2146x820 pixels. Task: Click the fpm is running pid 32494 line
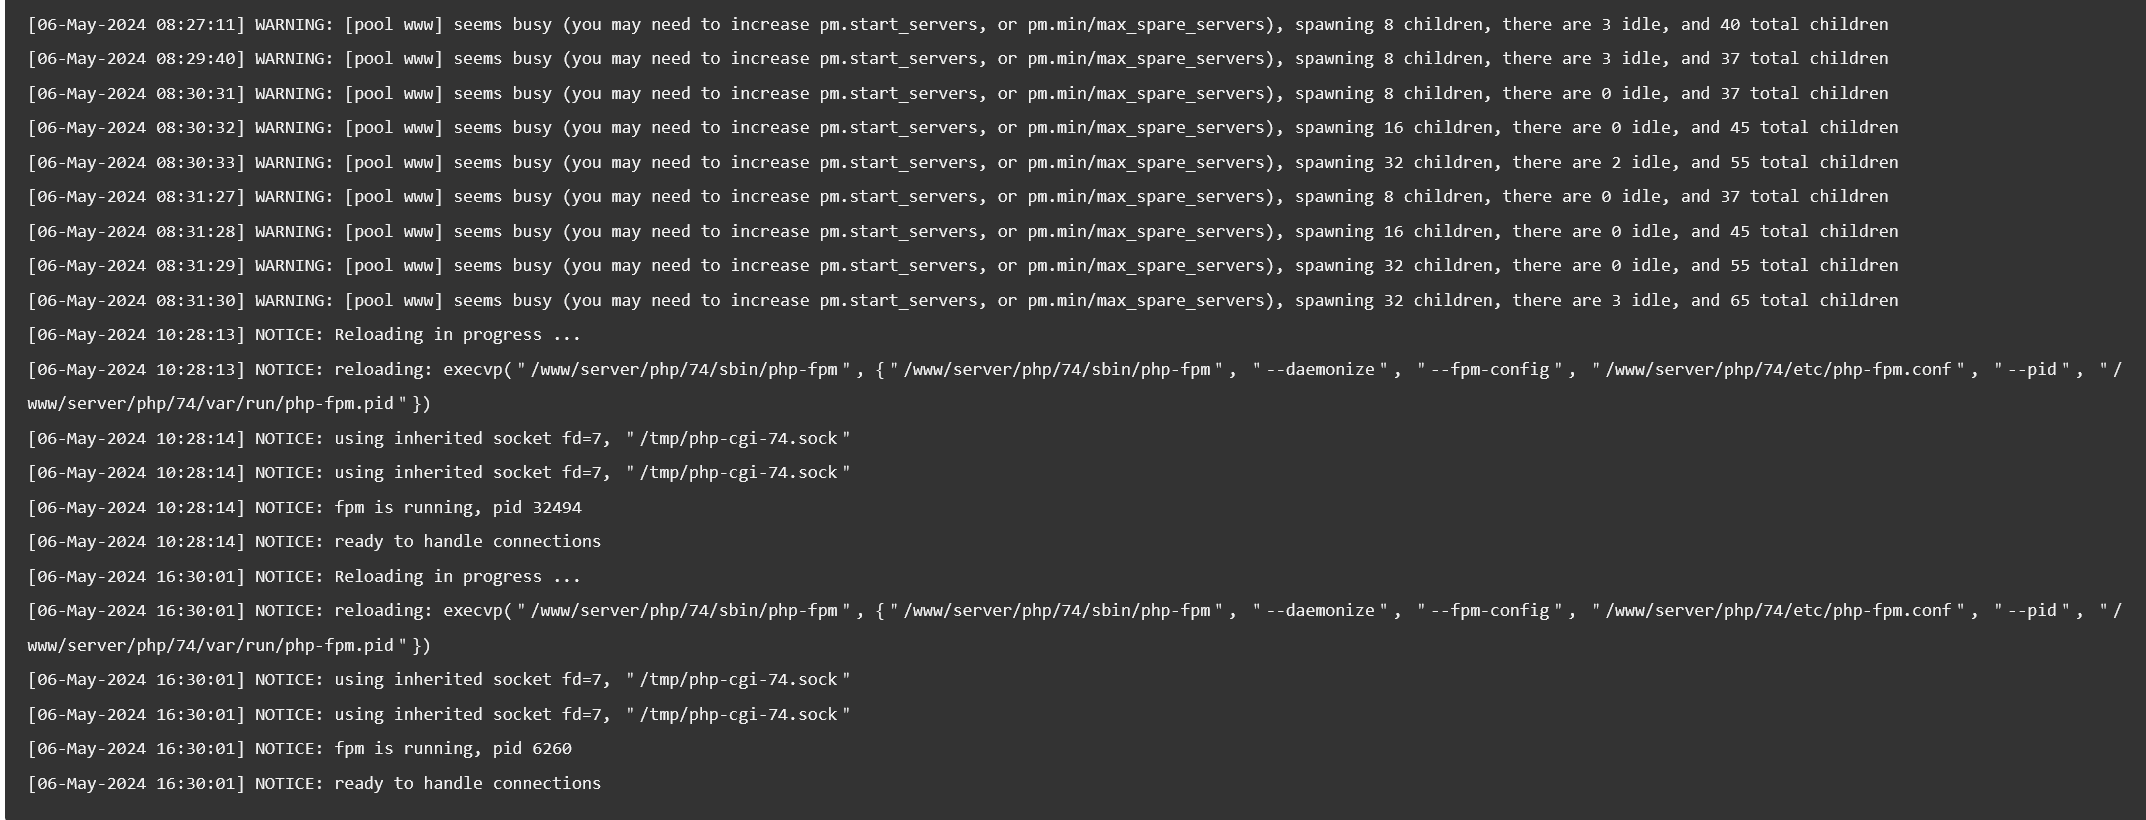pyautogui.click(x=304, y=507)
